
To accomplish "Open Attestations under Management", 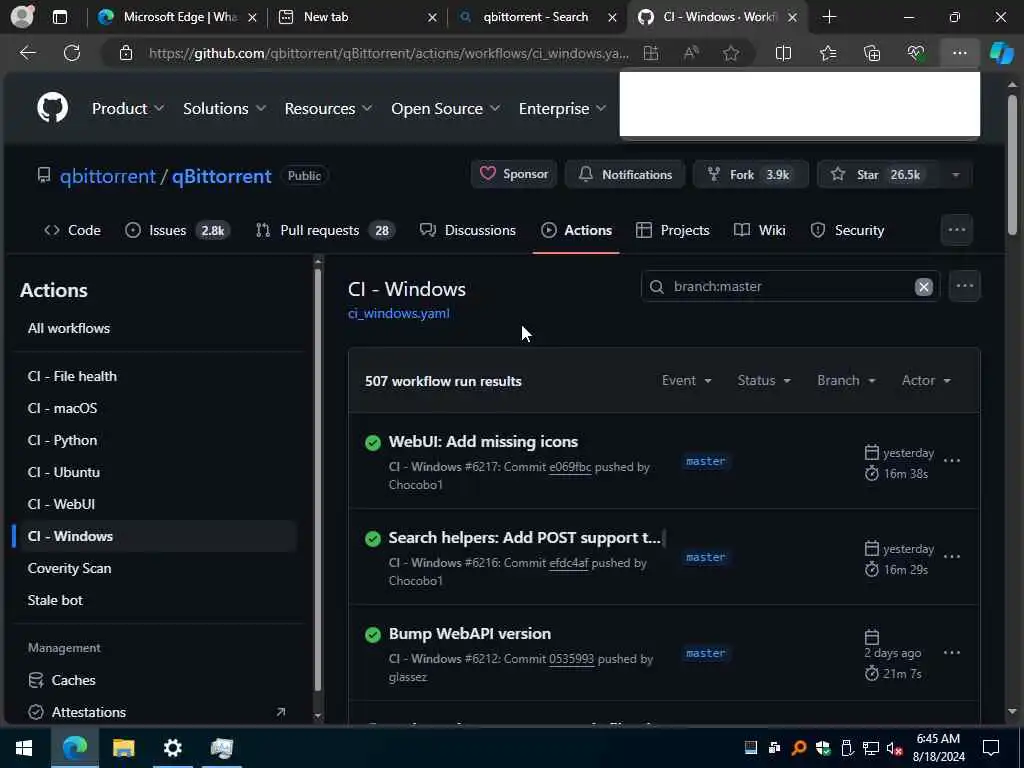I will [89, 712].
